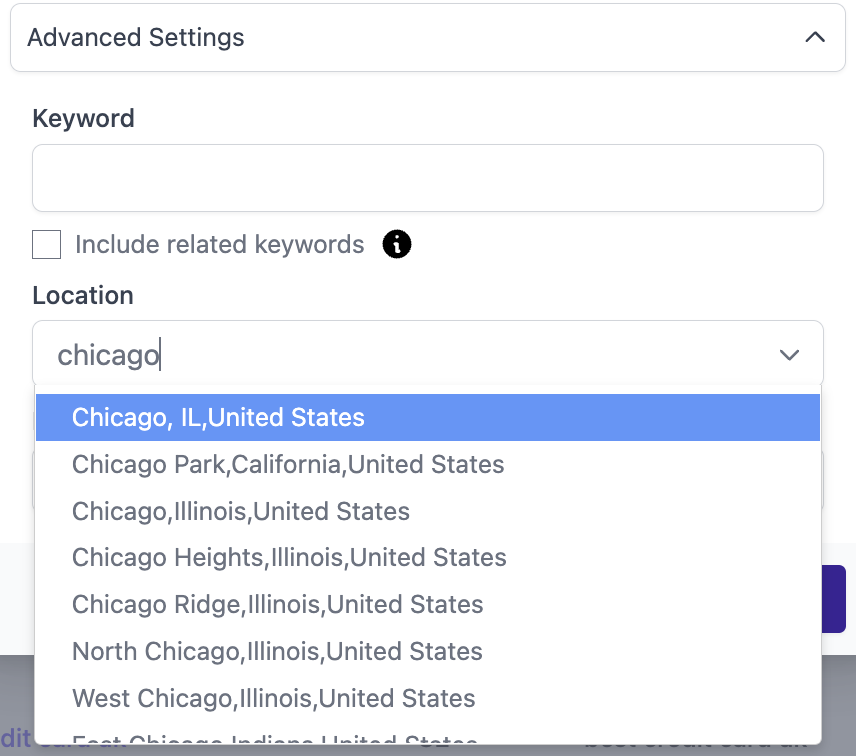Enable Include related keywords checkbox

click(46, 244)
